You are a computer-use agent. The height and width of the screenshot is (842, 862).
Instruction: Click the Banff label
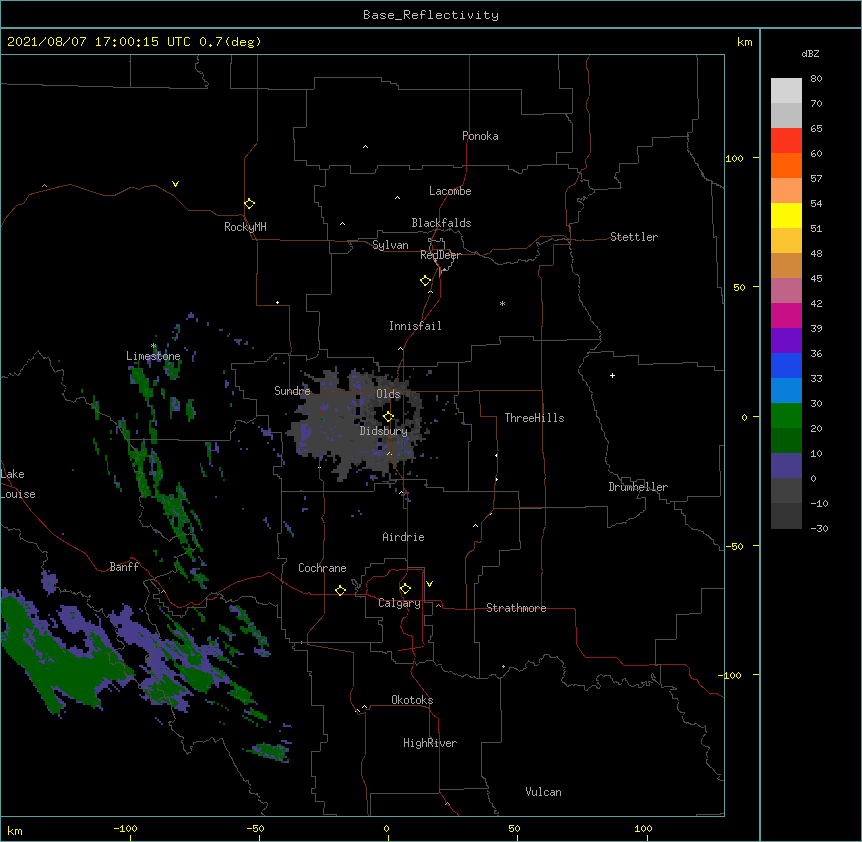click(x=124, y=567)
